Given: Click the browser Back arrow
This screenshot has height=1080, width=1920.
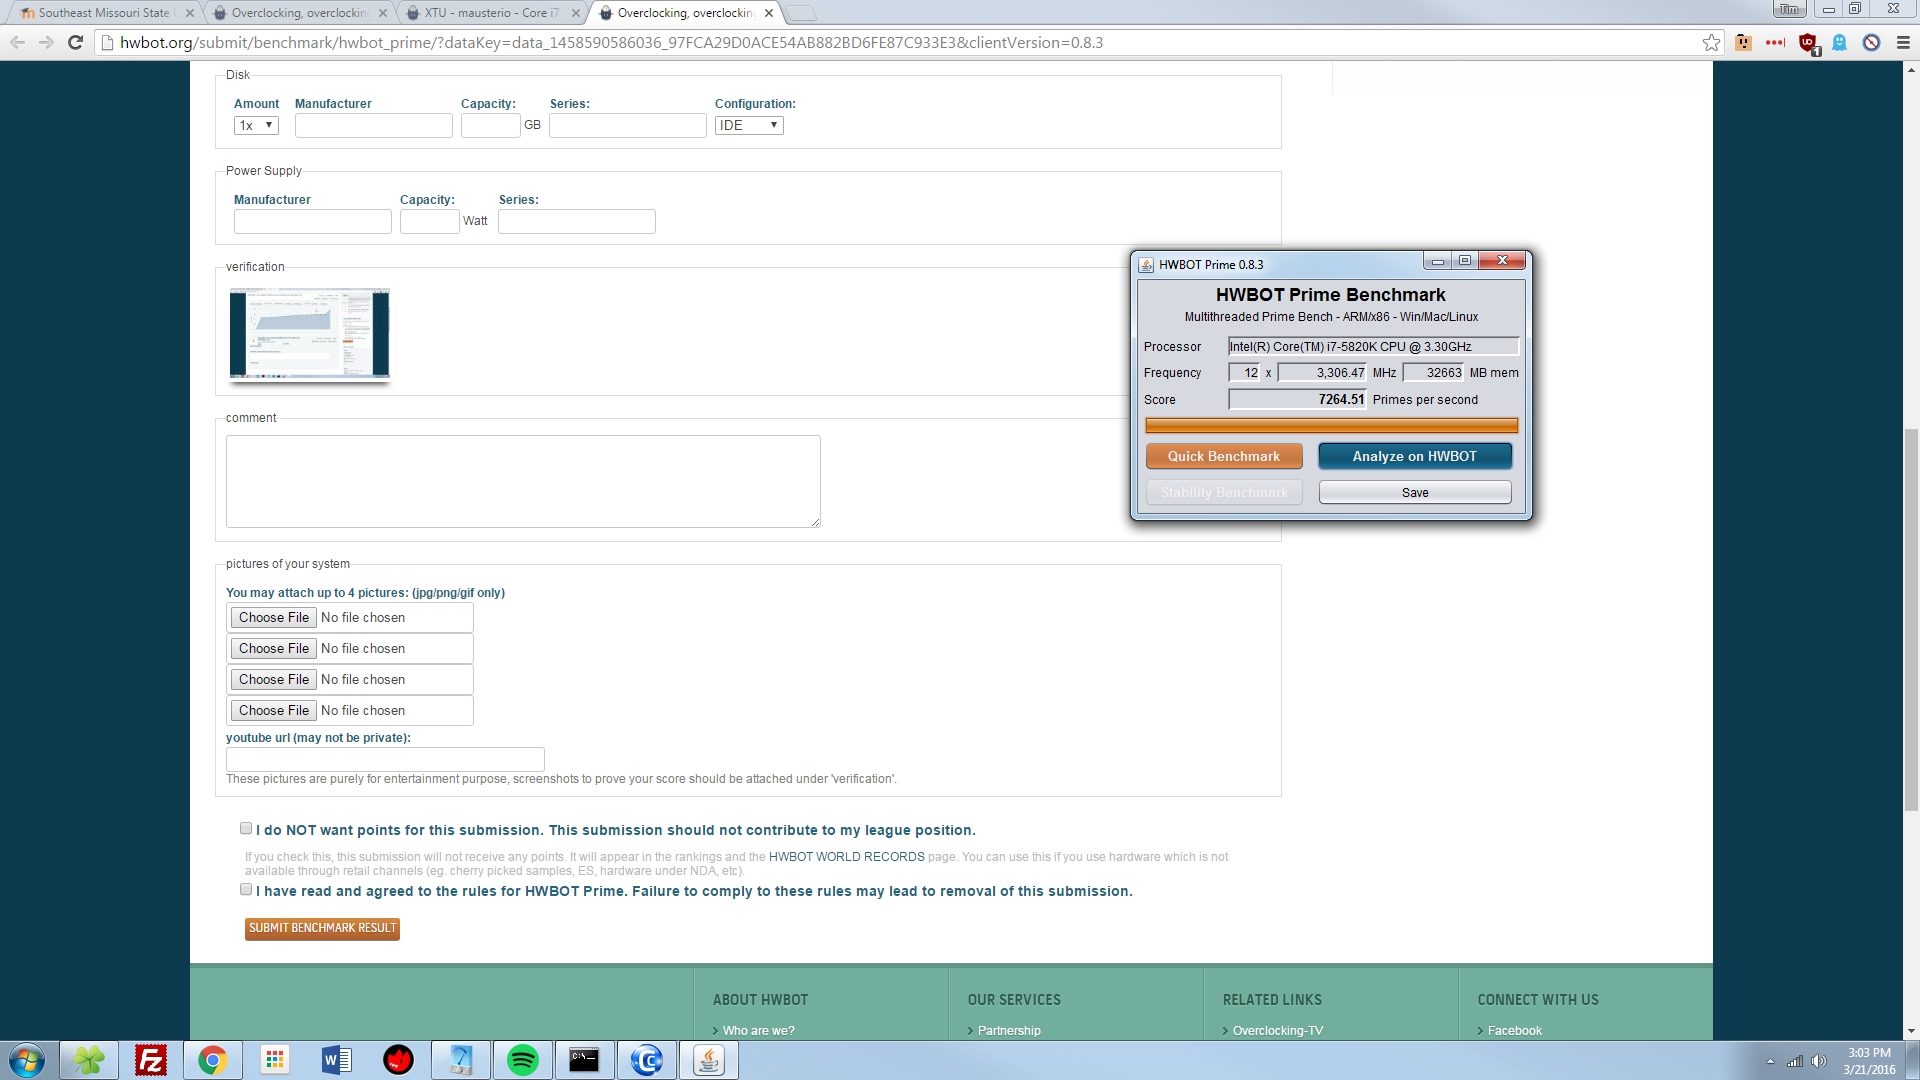Looking at the screenshot, I should coord(17,42).
